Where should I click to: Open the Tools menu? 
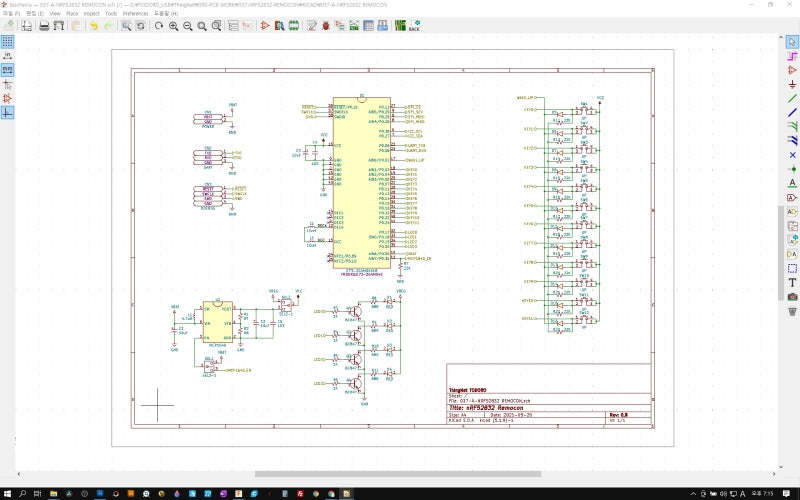tap(111, 13)
